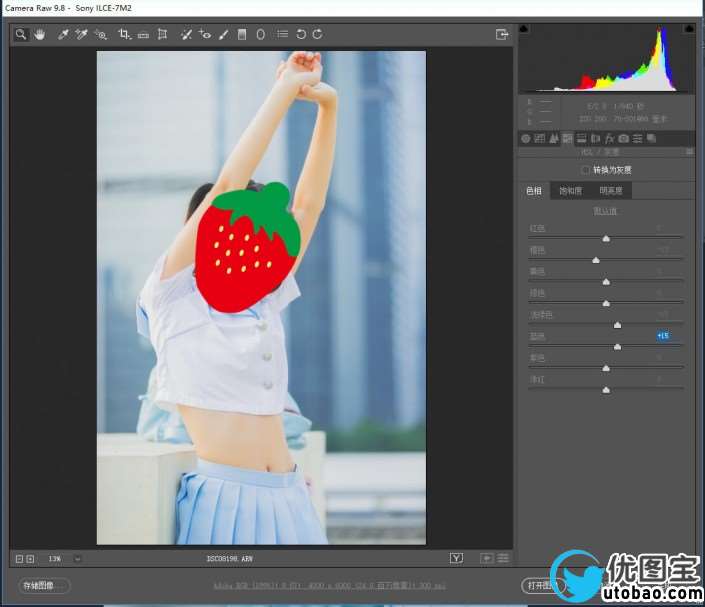Zoom in with the plus button
705x607 pixels.
click(x=30, y=559)
